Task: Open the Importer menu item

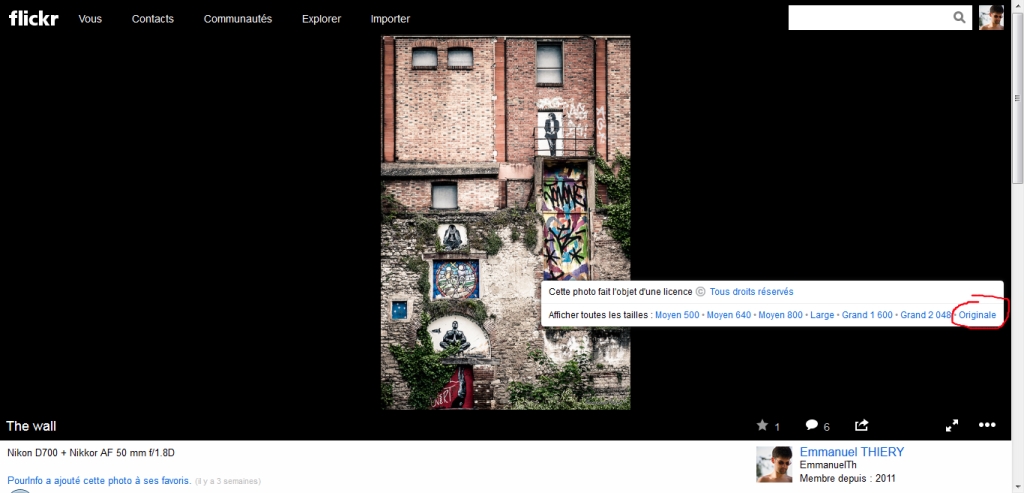Action: tap(391, 19)
